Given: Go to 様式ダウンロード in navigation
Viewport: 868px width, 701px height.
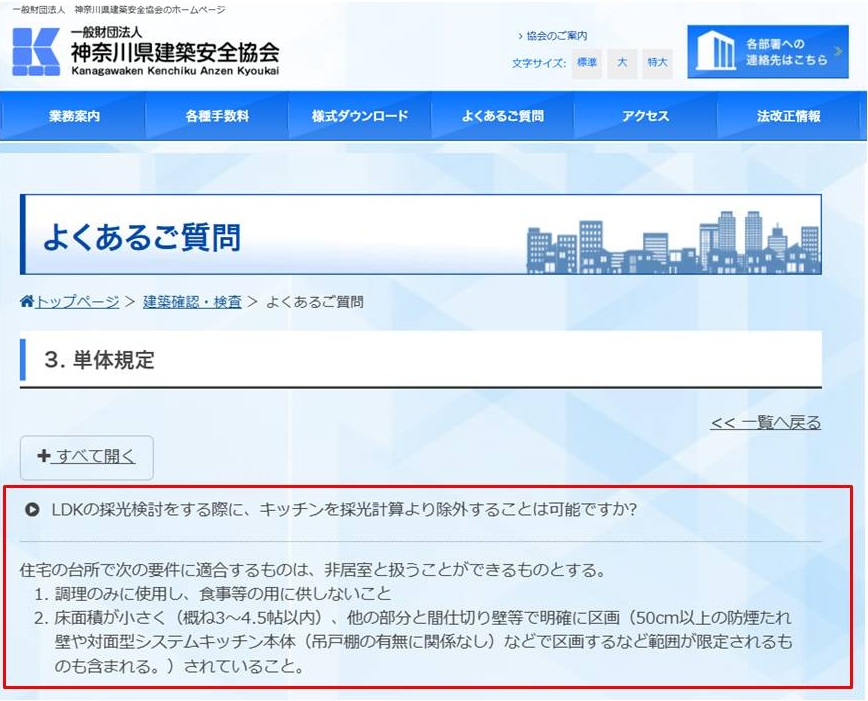Looking at the screenshot, I should tap(360, 117).
